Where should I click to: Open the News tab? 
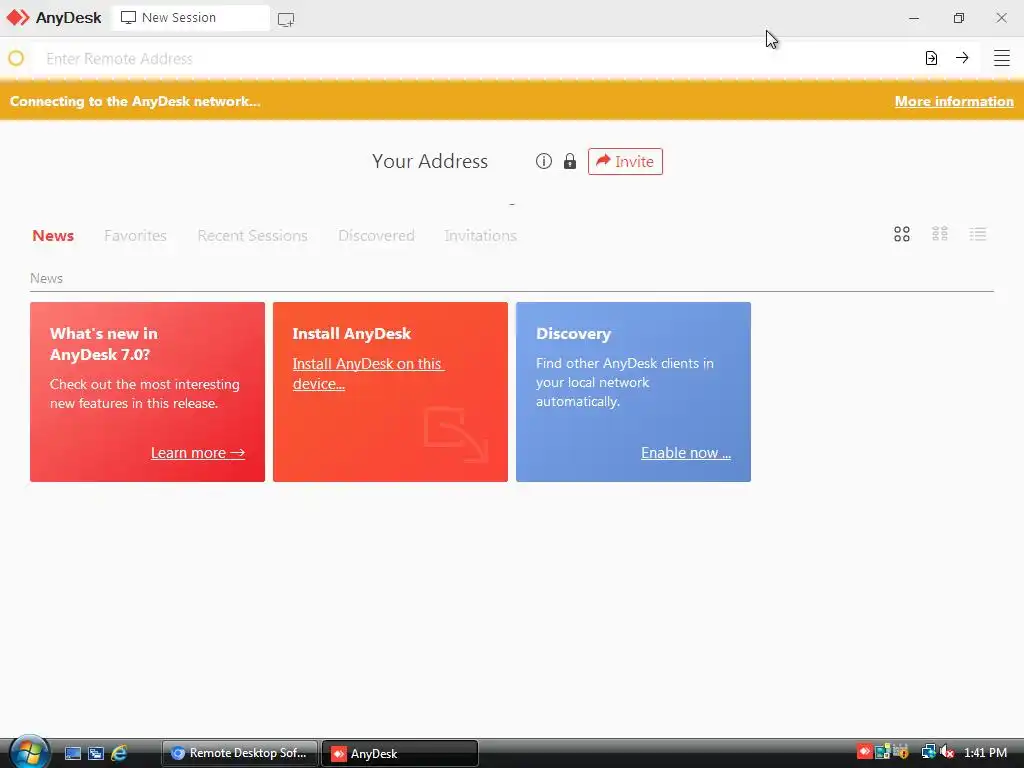[x=53, y=236]
